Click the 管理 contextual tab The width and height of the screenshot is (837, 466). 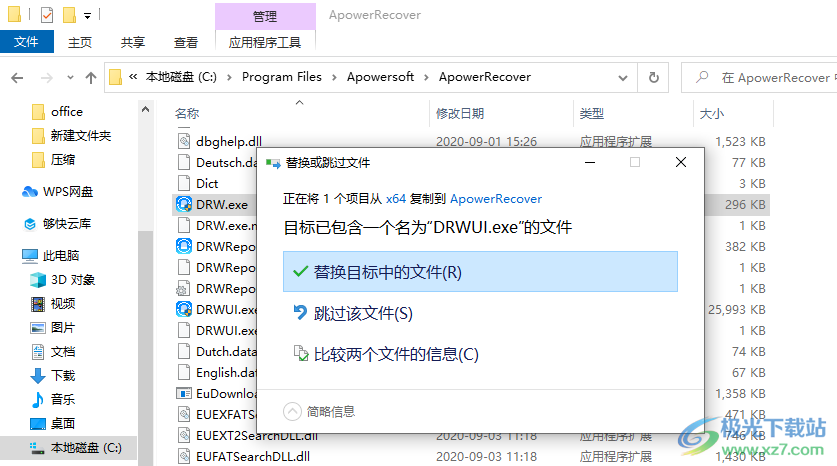click(265, 16)
